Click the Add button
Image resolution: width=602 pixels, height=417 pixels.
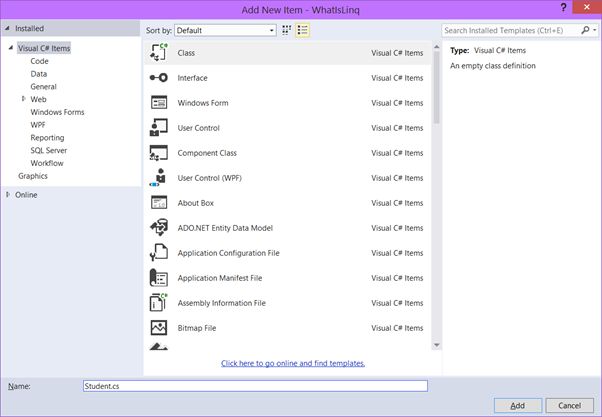[518, 405]
